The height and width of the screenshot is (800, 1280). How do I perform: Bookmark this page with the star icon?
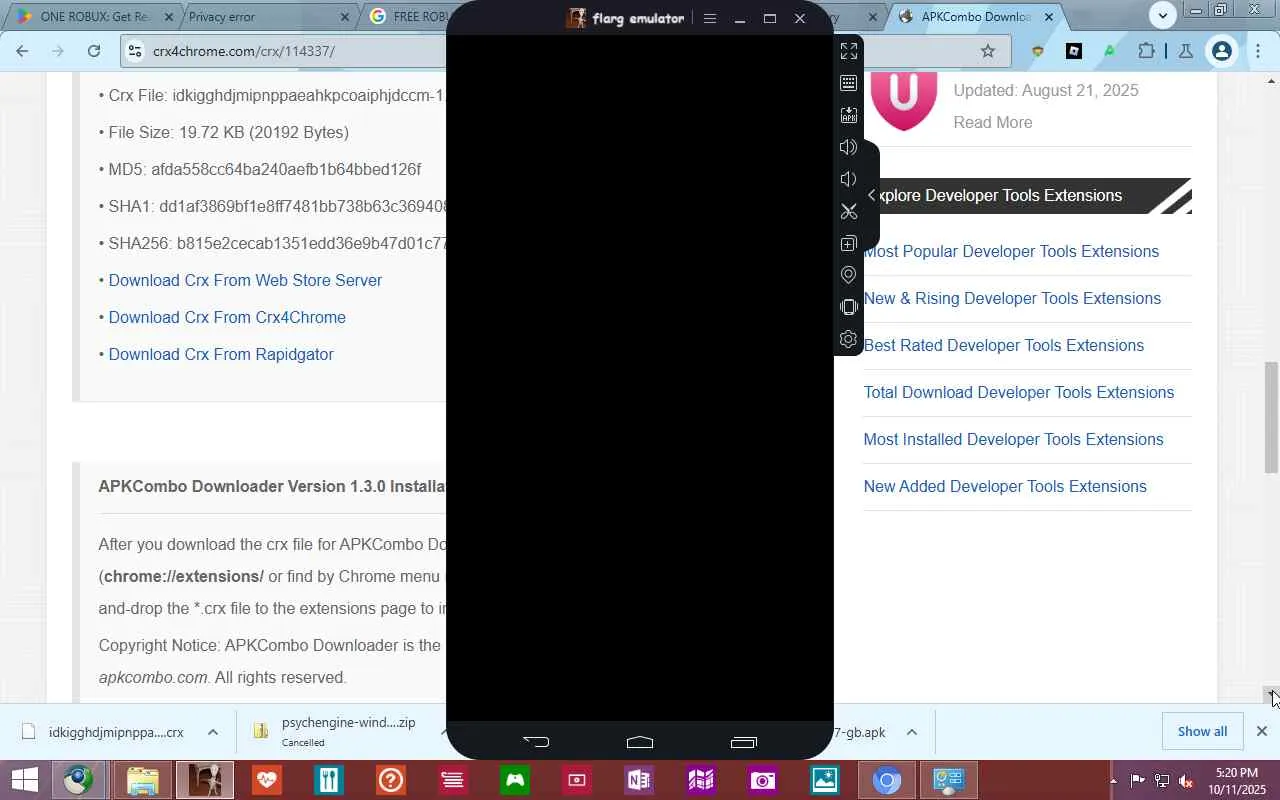[988, 51]
